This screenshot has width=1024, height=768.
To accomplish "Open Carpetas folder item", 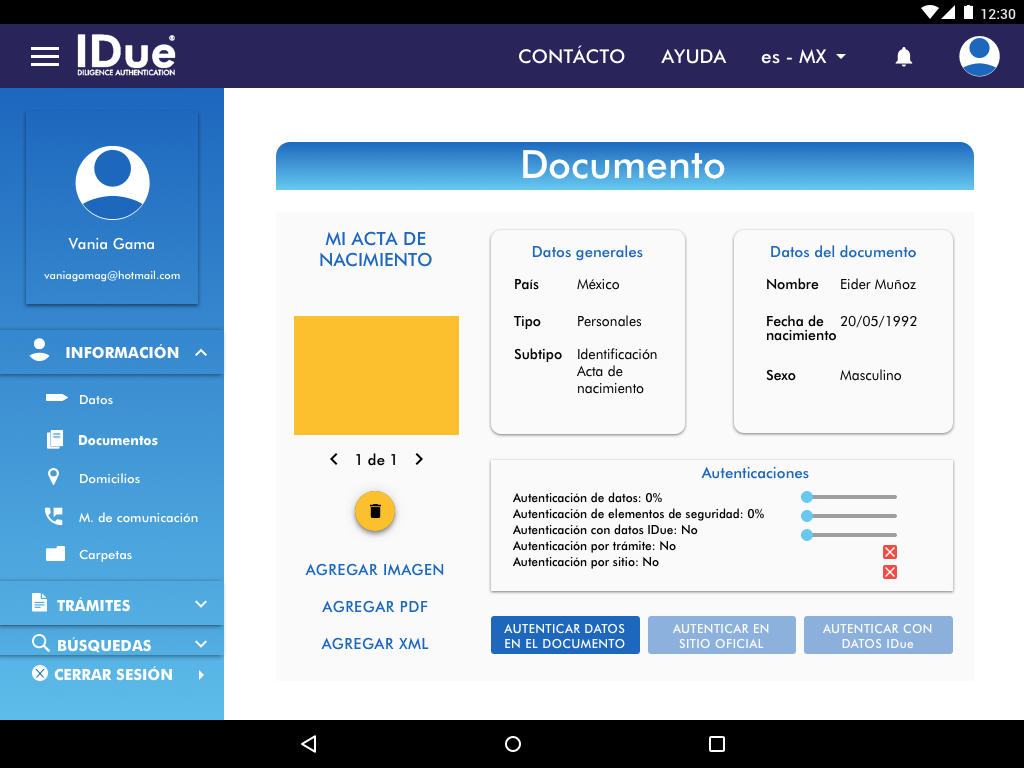I will point(105,555).
